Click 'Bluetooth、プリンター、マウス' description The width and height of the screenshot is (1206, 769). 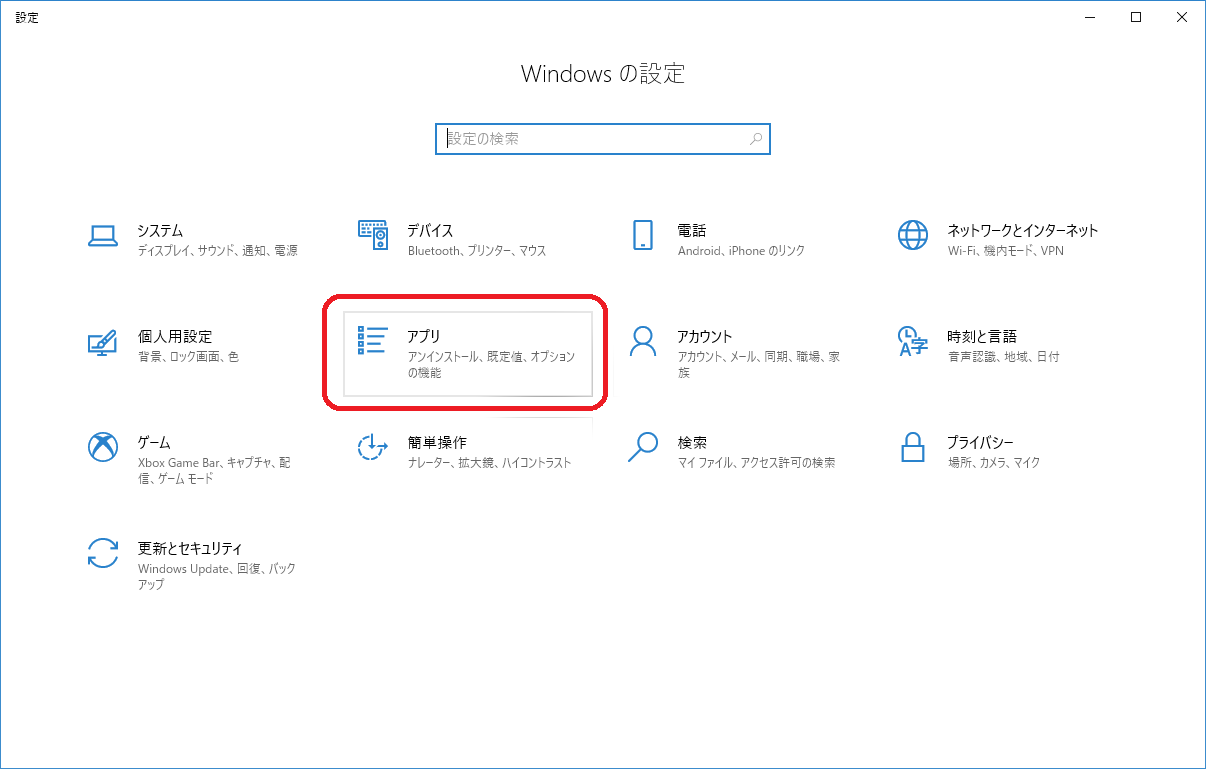pyautogui.click(x=477, y=251)
